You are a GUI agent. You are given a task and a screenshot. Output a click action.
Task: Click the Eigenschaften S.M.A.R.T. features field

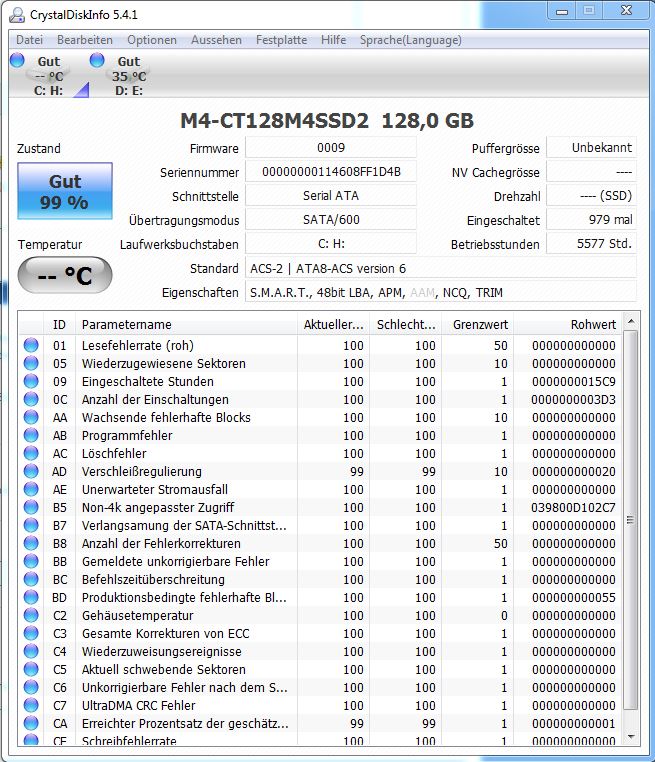(441, 293)
